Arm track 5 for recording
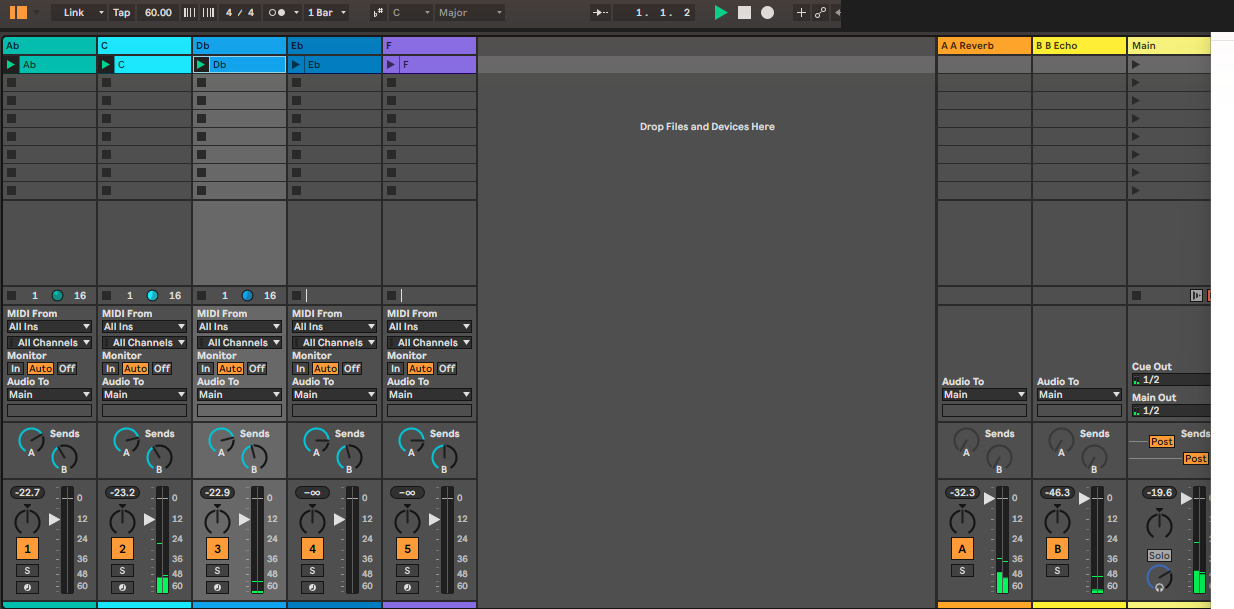This screenshot has height=609, width=1234. (x=408, y=587)
